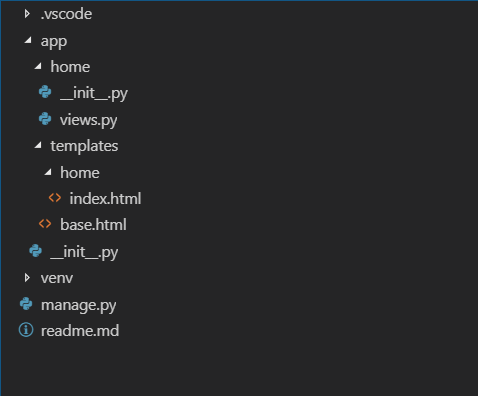Open base.html file
Image resolution: width=478 pixels, height=396 pixels.
point(93,225)
